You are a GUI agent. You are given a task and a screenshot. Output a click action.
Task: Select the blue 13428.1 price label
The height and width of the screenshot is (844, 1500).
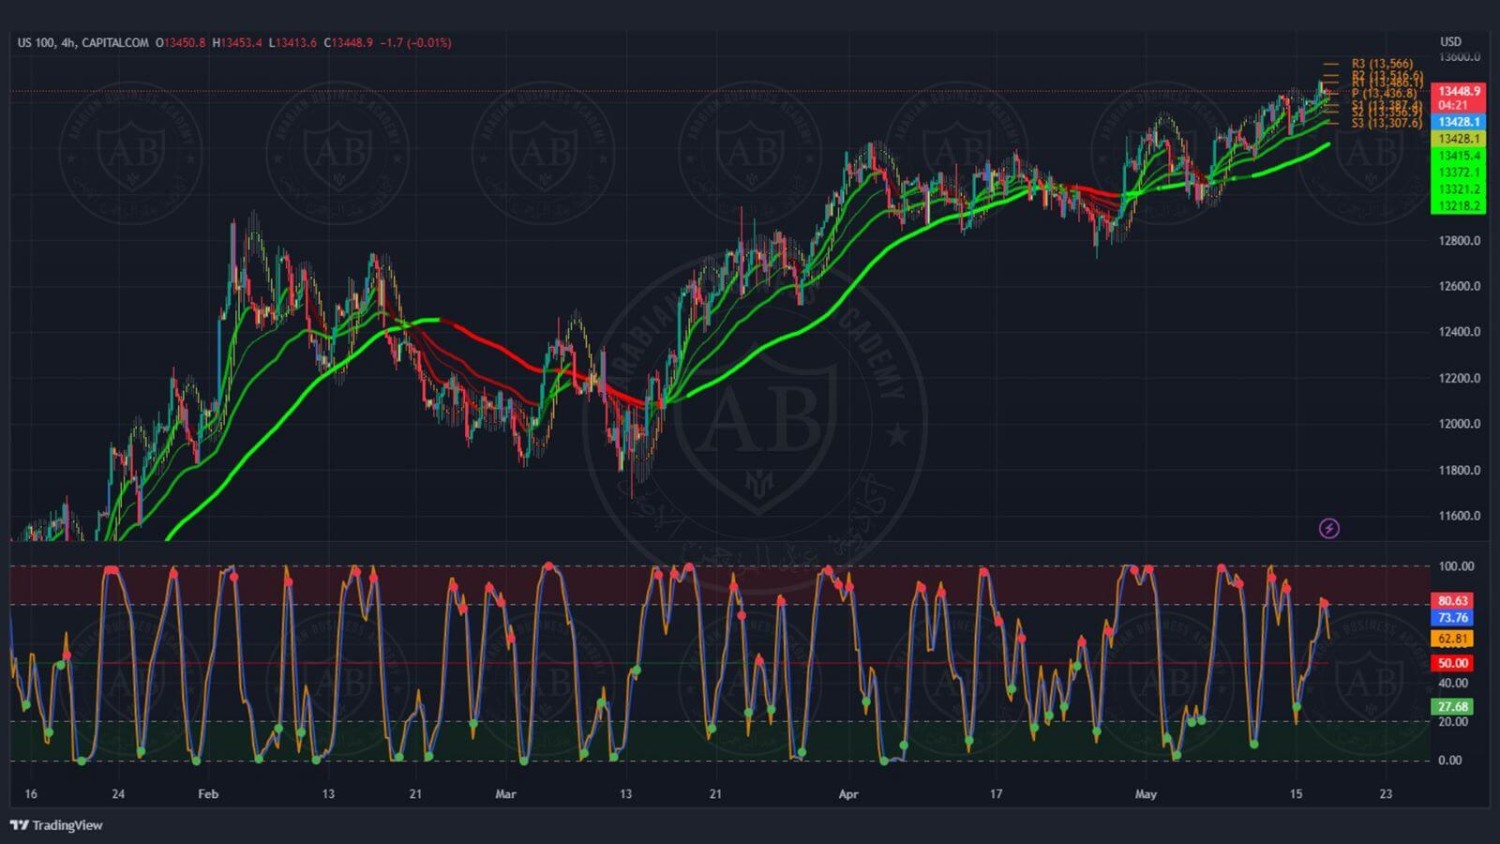tap(1458, 122)
